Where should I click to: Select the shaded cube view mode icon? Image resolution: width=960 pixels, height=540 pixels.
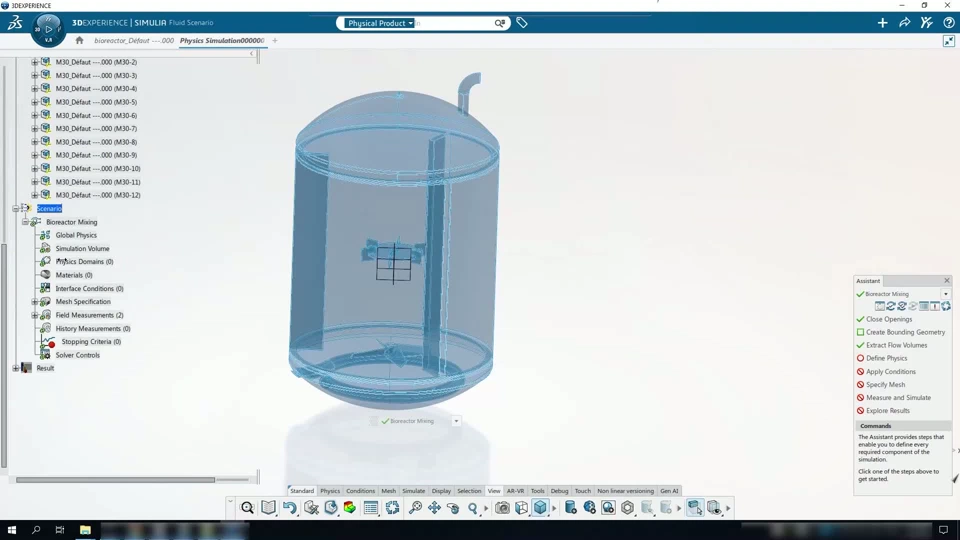click(x=540, y=508)
